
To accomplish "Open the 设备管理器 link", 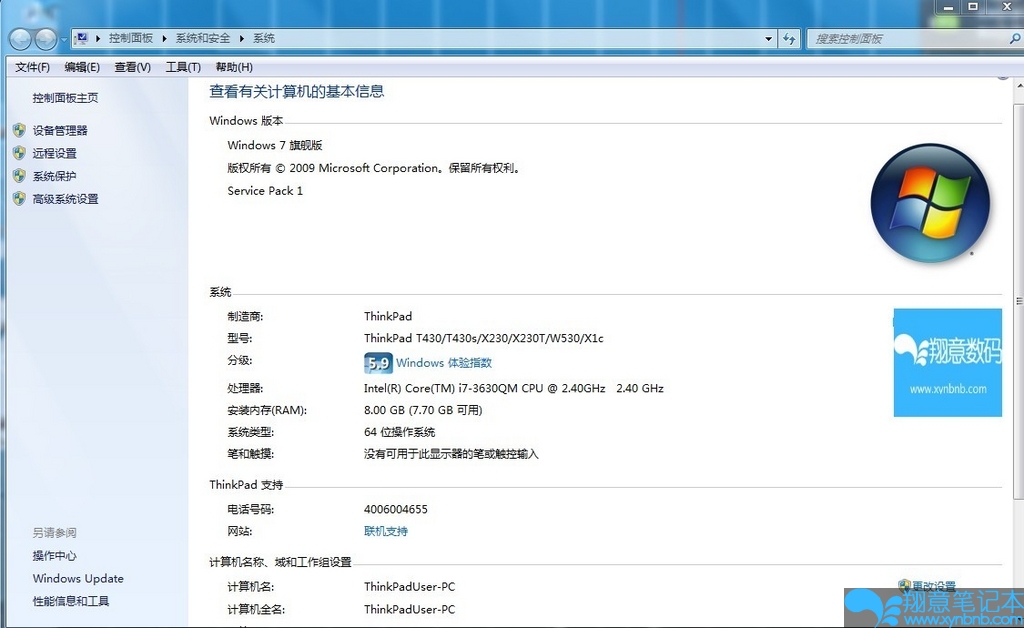I will point(60,131).
